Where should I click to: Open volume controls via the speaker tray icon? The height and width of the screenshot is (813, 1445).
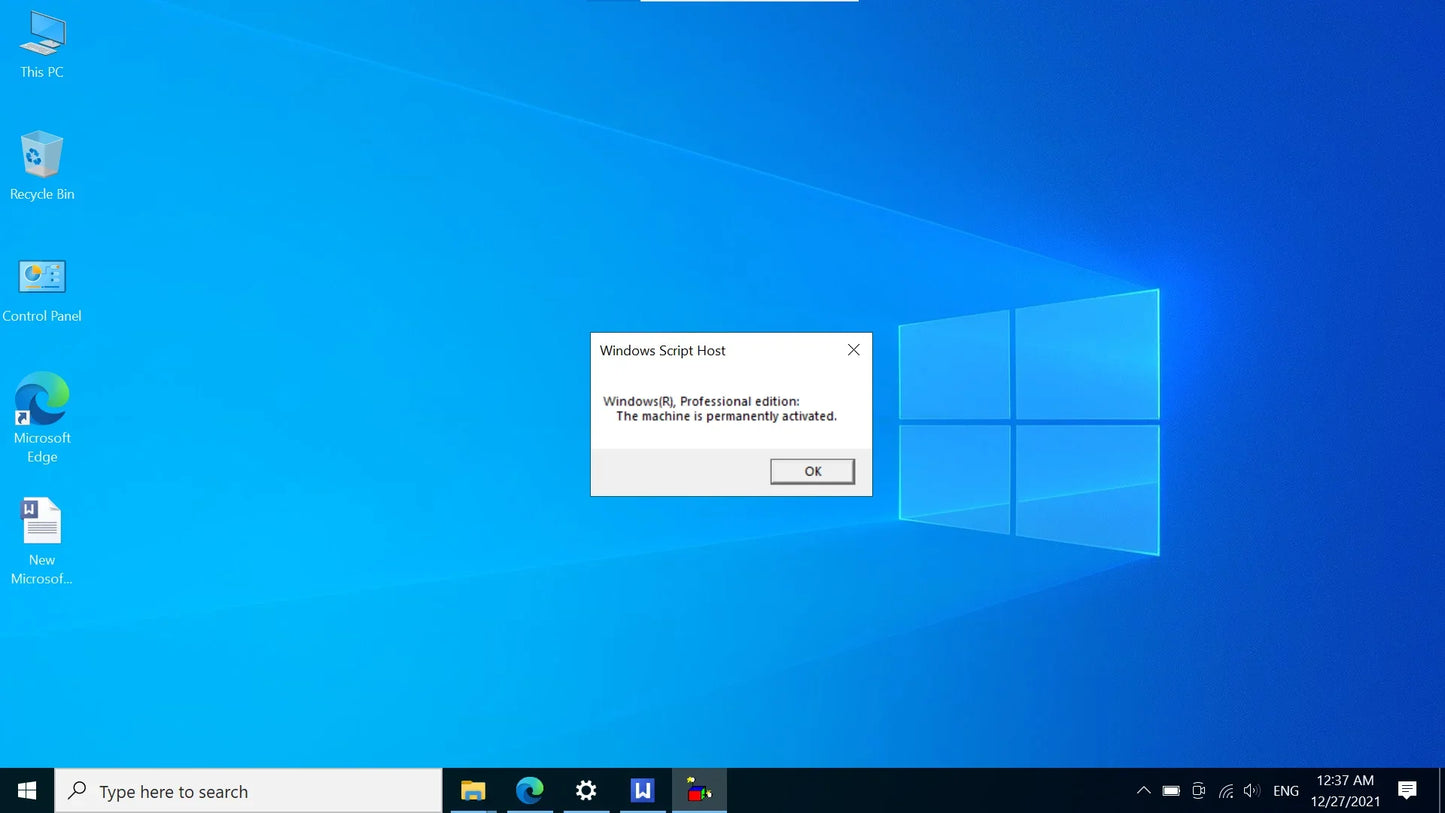tap(1252, 790)
